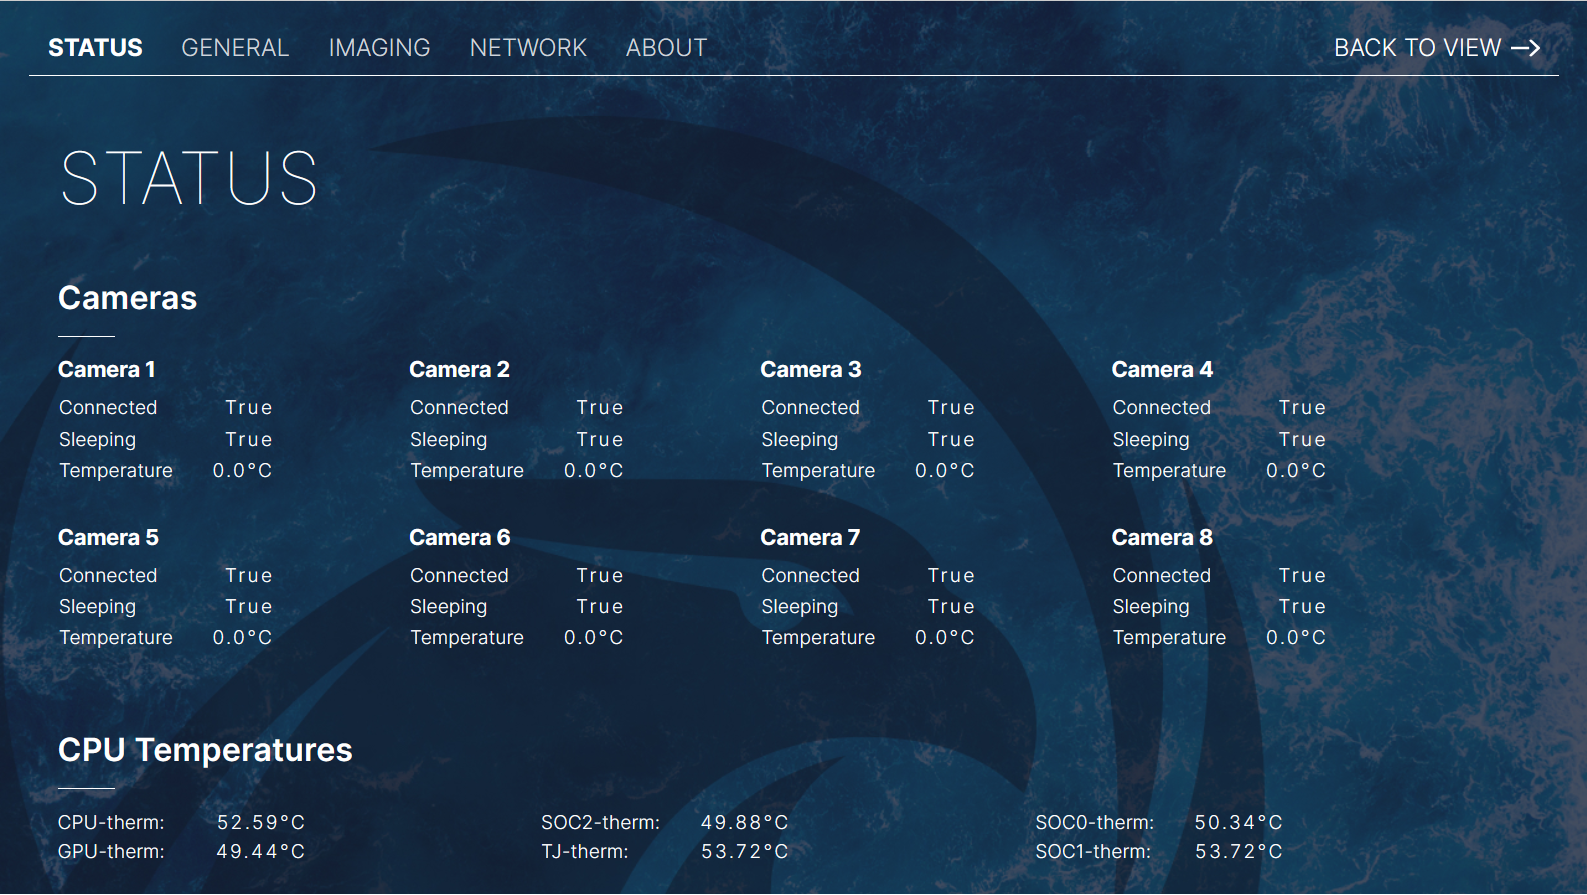Image resolution: width=1587 pixels, height=895 pixels.
Task: Click the SOC0-therm value 50.34°C
Action: (x=1238, y=823)
